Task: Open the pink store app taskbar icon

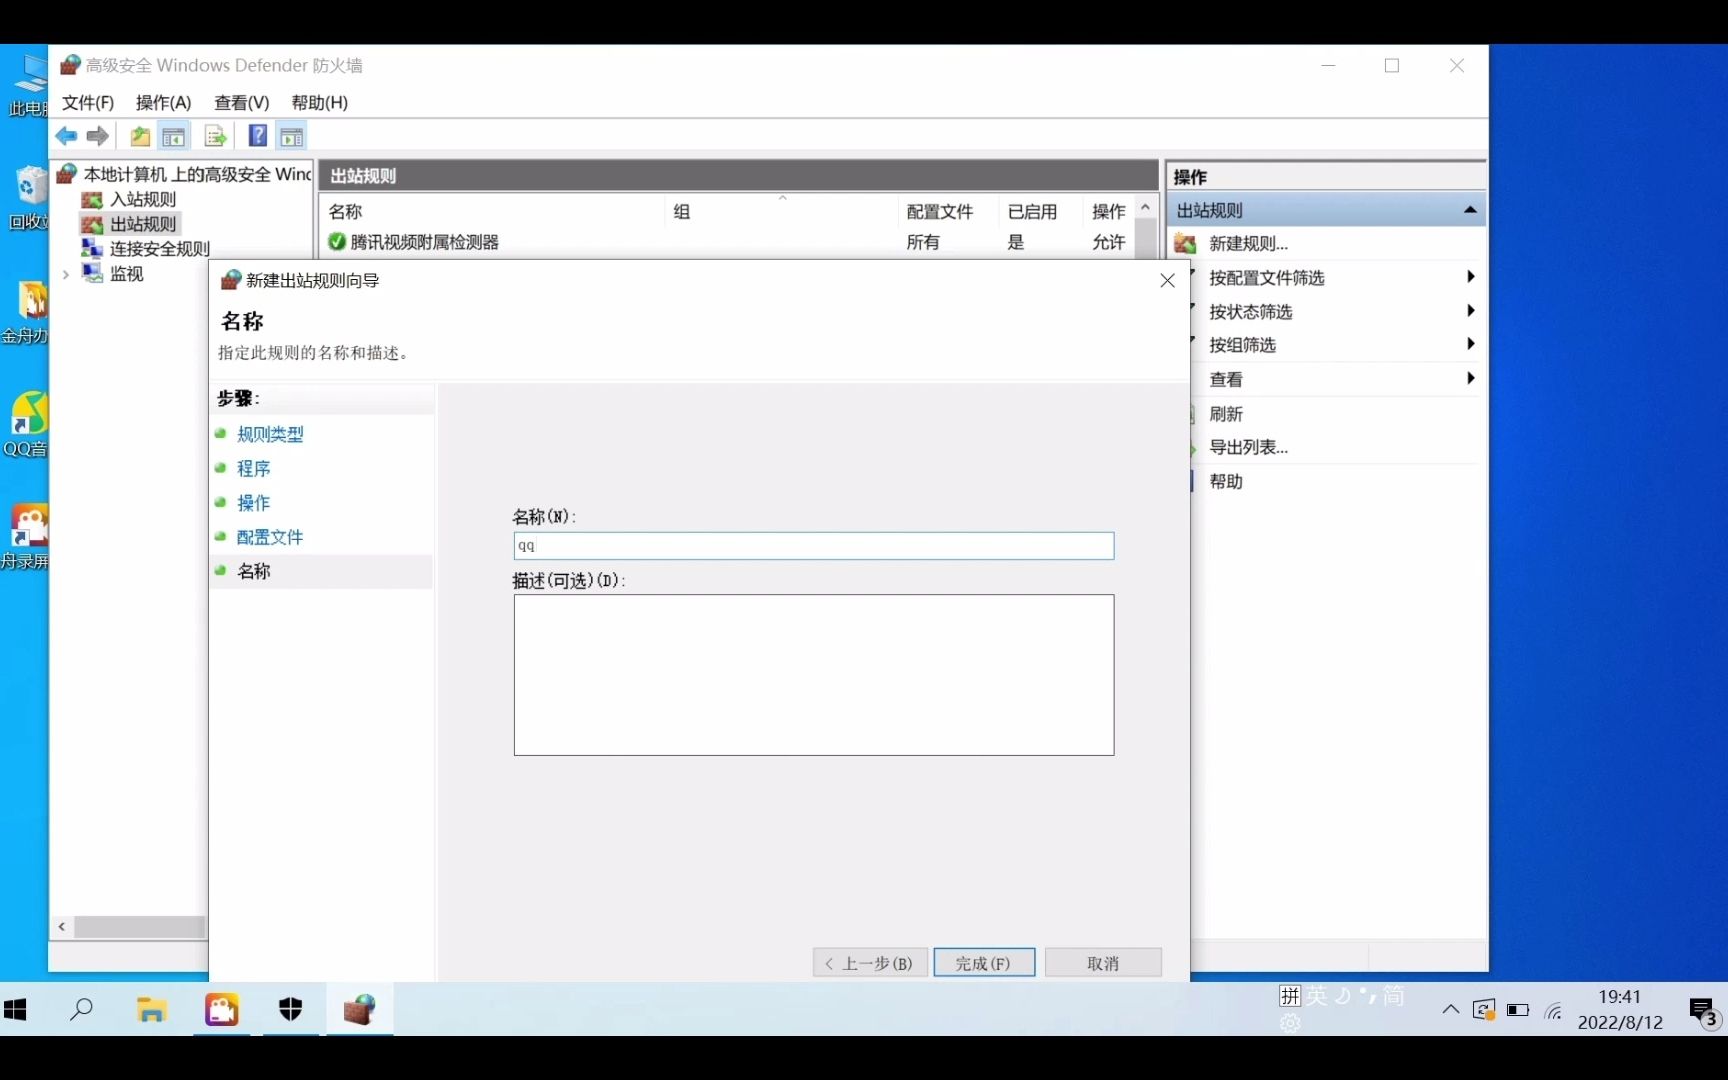Action: (x=221, y=1010)
